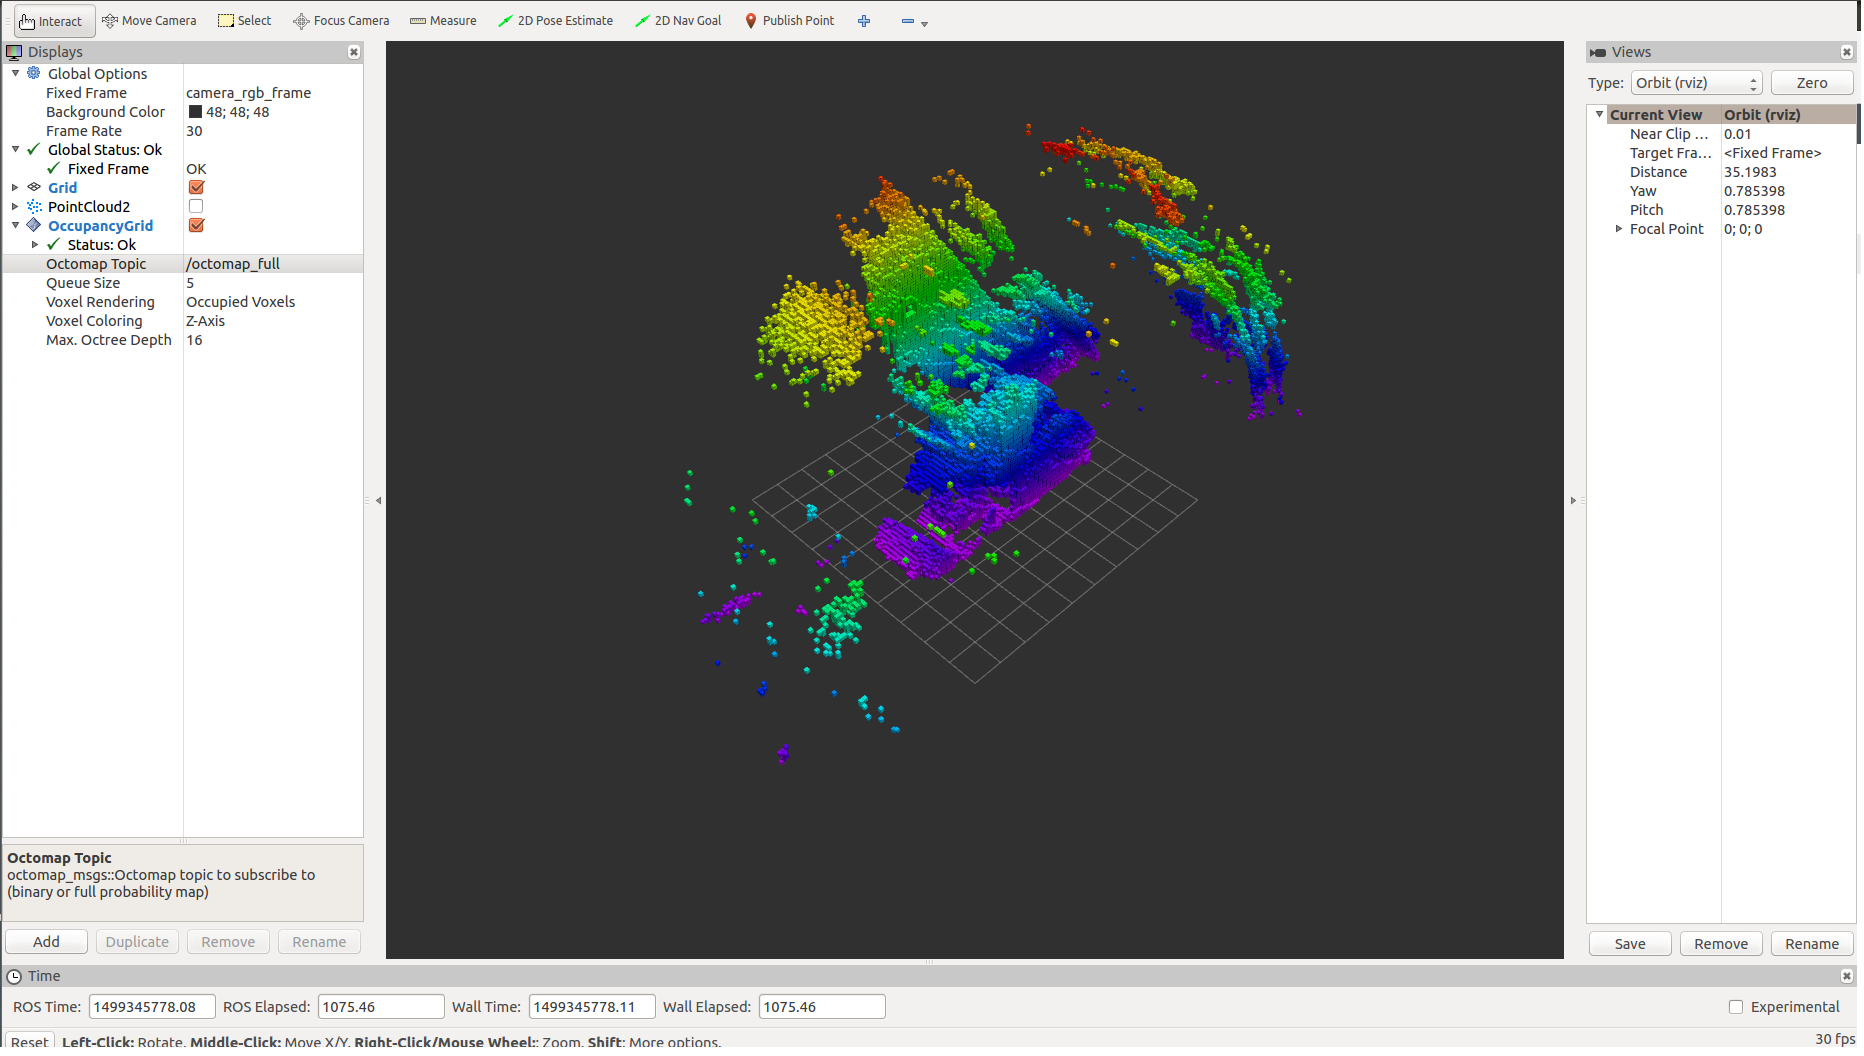The height and width of the screenshot is (1056, 1864).
Task: Open the view Type dropdown
Action: [1696, 83]
